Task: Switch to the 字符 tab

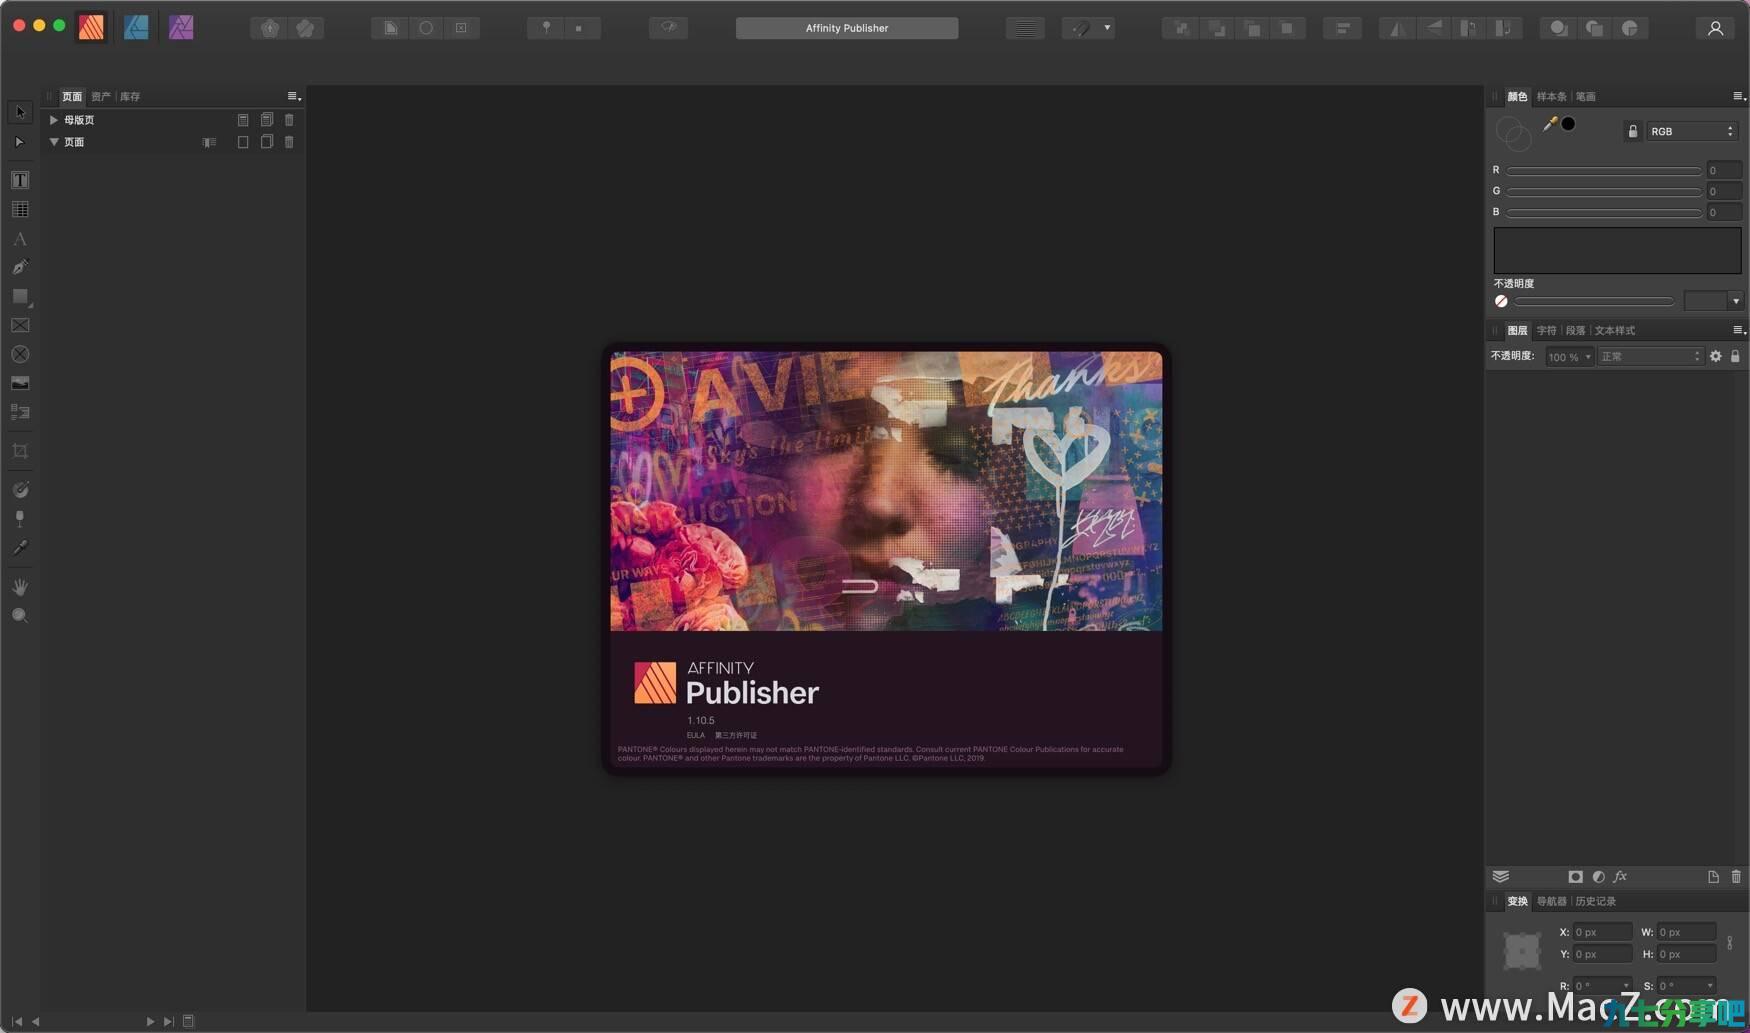Action: [1546, 330]
